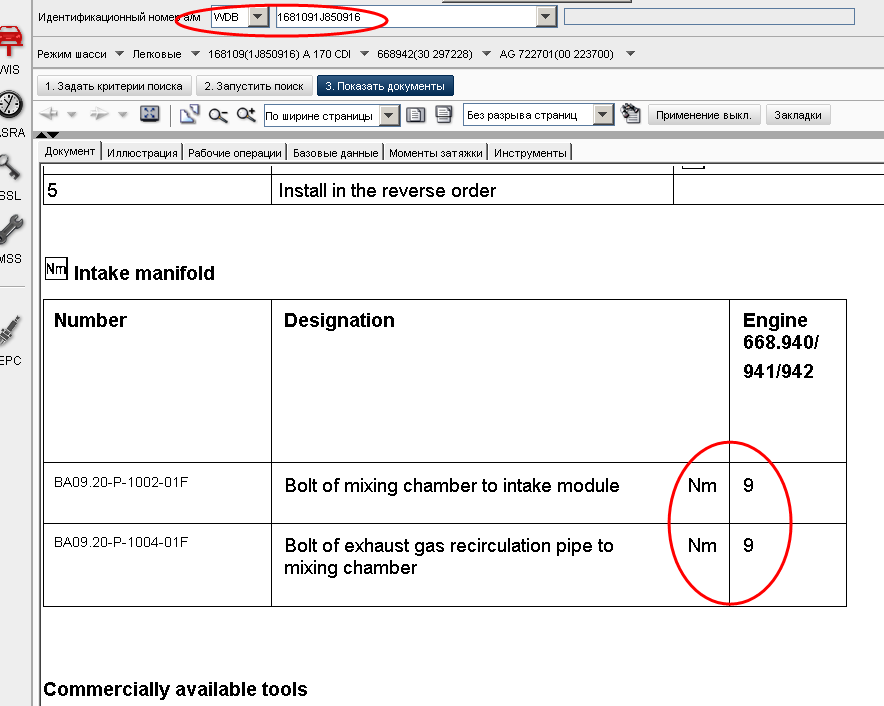
Task: Click the zoom in magnifier icon
Action: click(246, 115)
